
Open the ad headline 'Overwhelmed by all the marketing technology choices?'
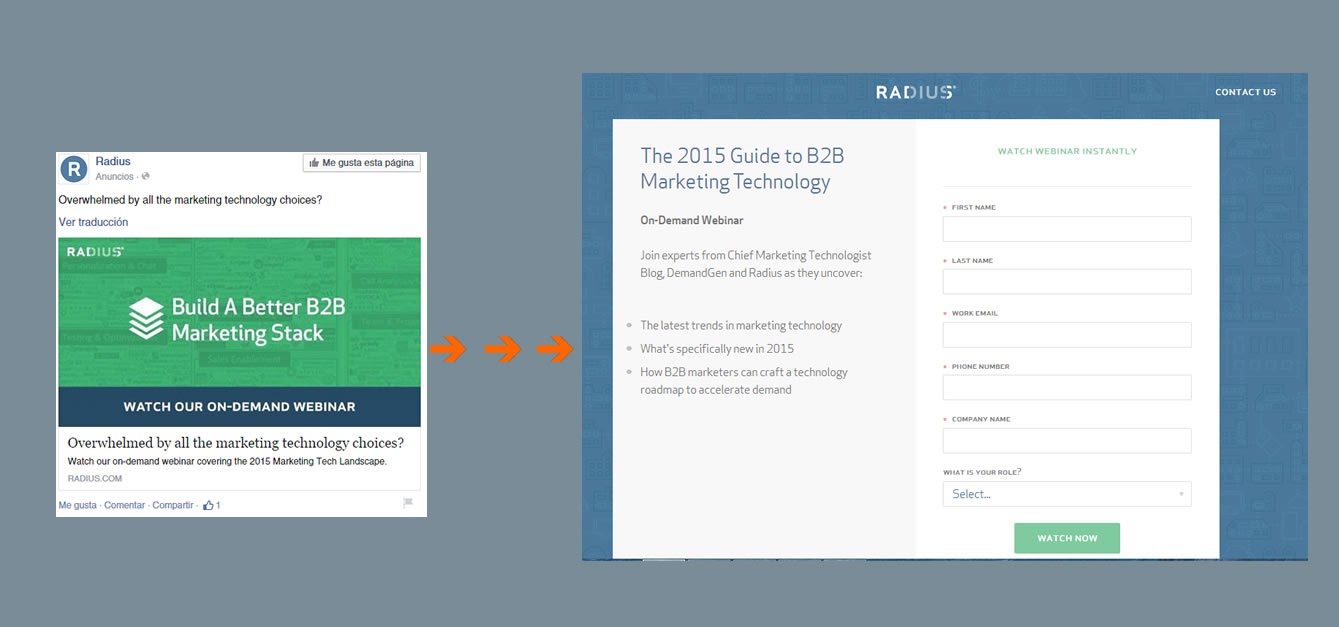[x=236, y=443]
